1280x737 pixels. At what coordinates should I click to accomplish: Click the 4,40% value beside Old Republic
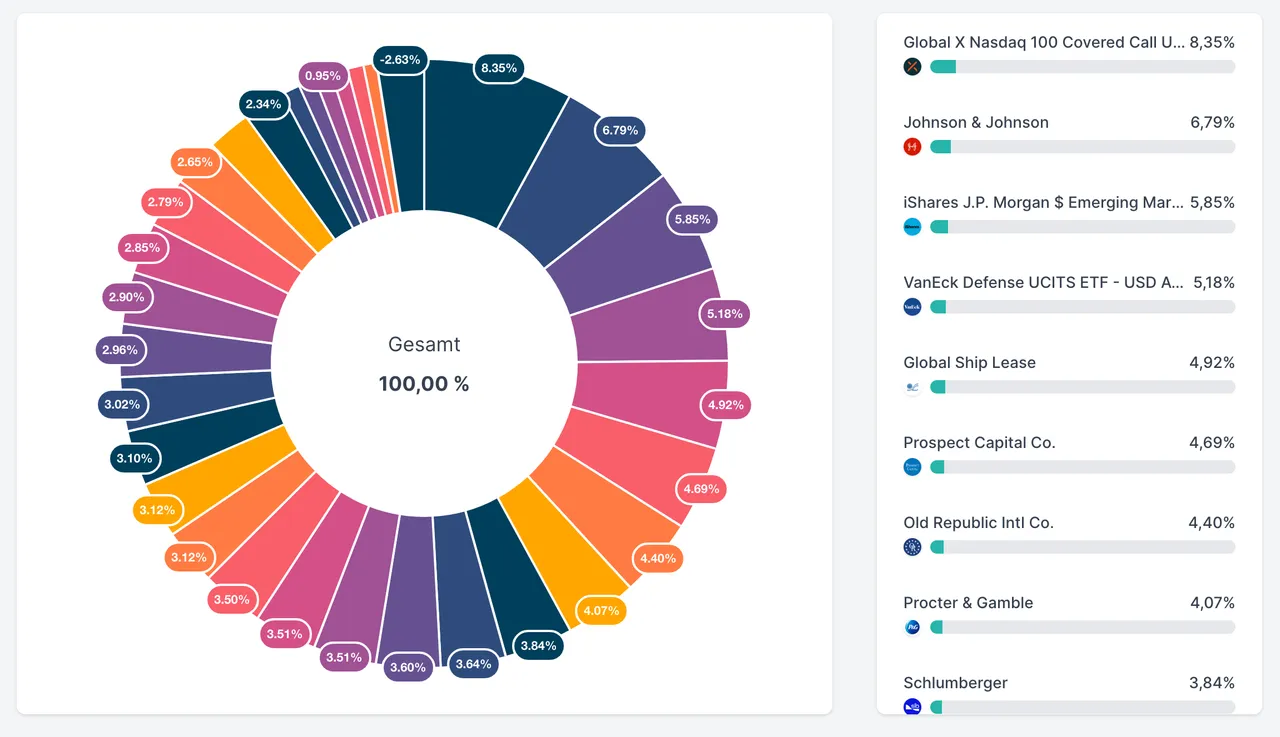1212,522
